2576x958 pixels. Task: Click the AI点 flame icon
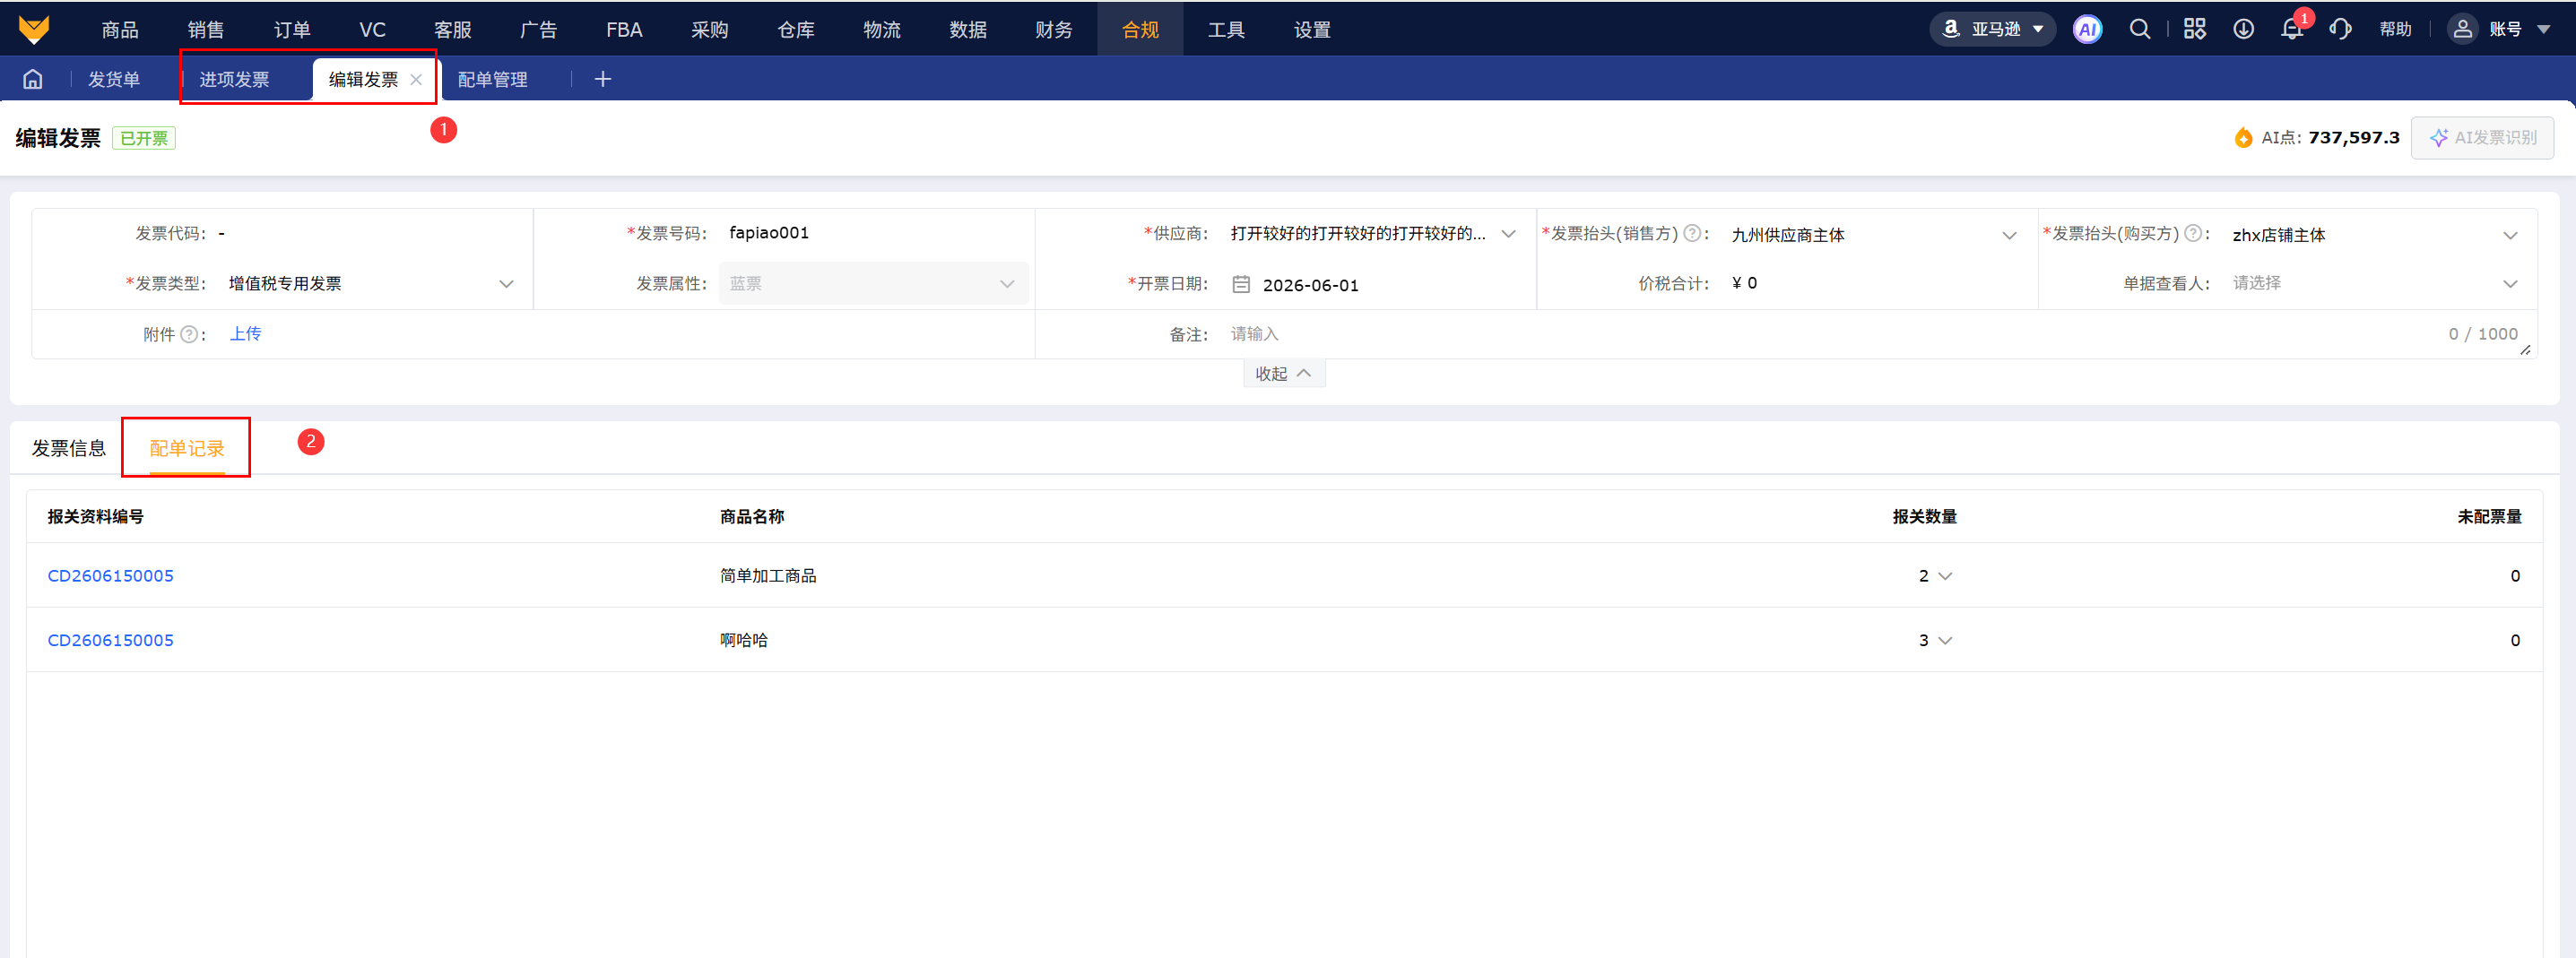(x=2243, y=137)
